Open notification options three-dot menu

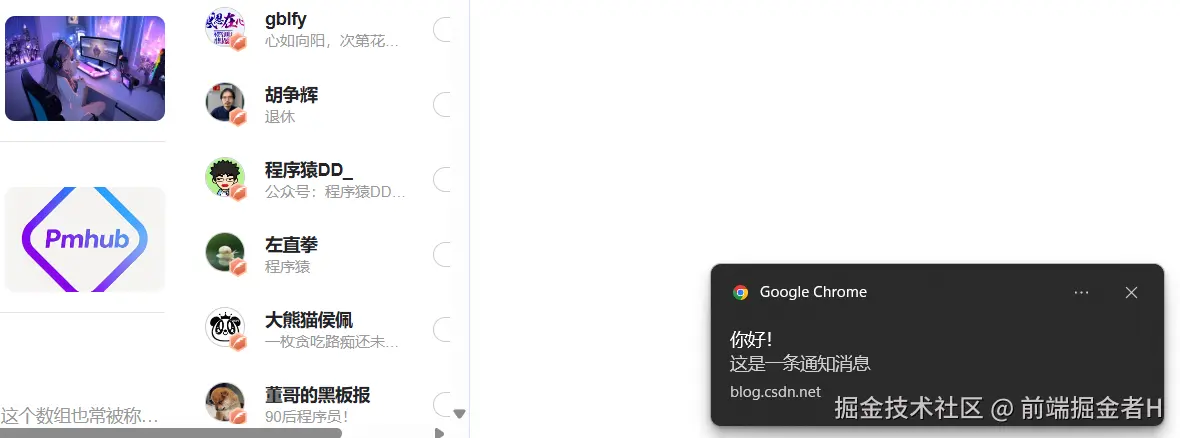click(1081, 293)
